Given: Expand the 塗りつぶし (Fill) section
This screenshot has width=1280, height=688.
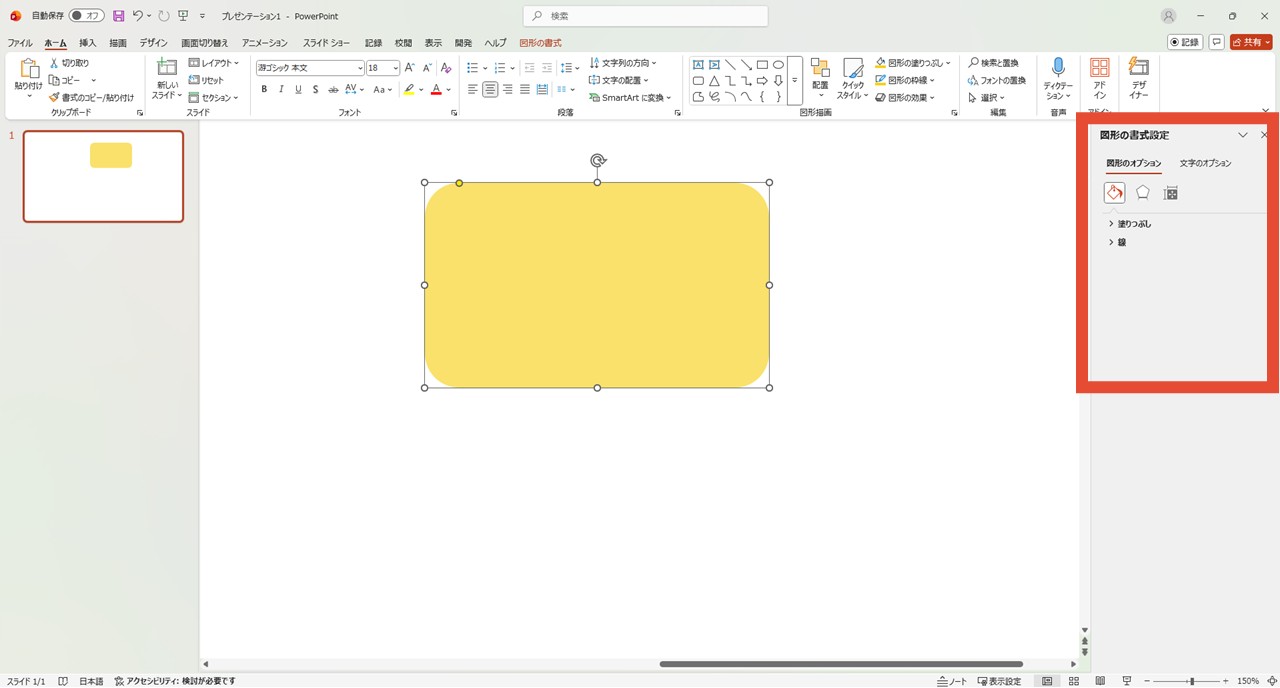Looking at the screenshot, I should [1133, 224].
